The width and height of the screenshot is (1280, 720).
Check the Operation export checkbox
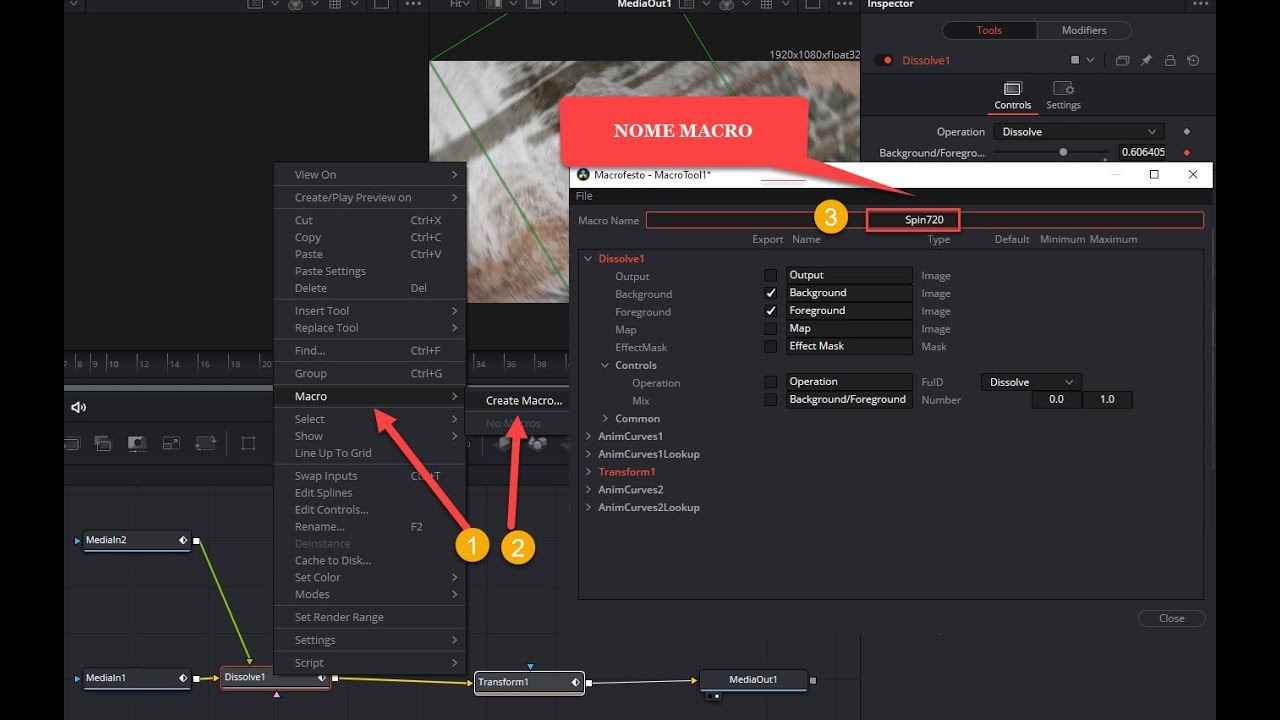[x=770, y=382]
